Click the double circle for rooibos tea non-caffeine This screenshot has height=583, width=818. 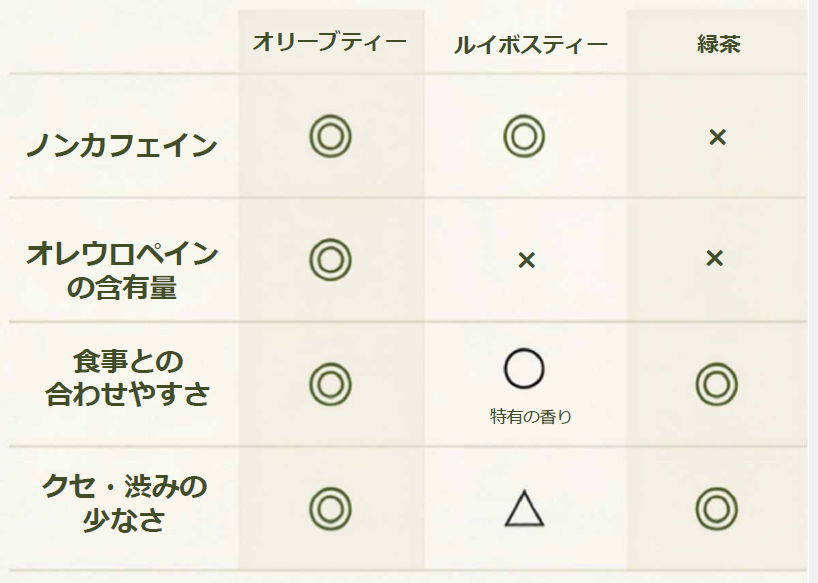(524, 137)
